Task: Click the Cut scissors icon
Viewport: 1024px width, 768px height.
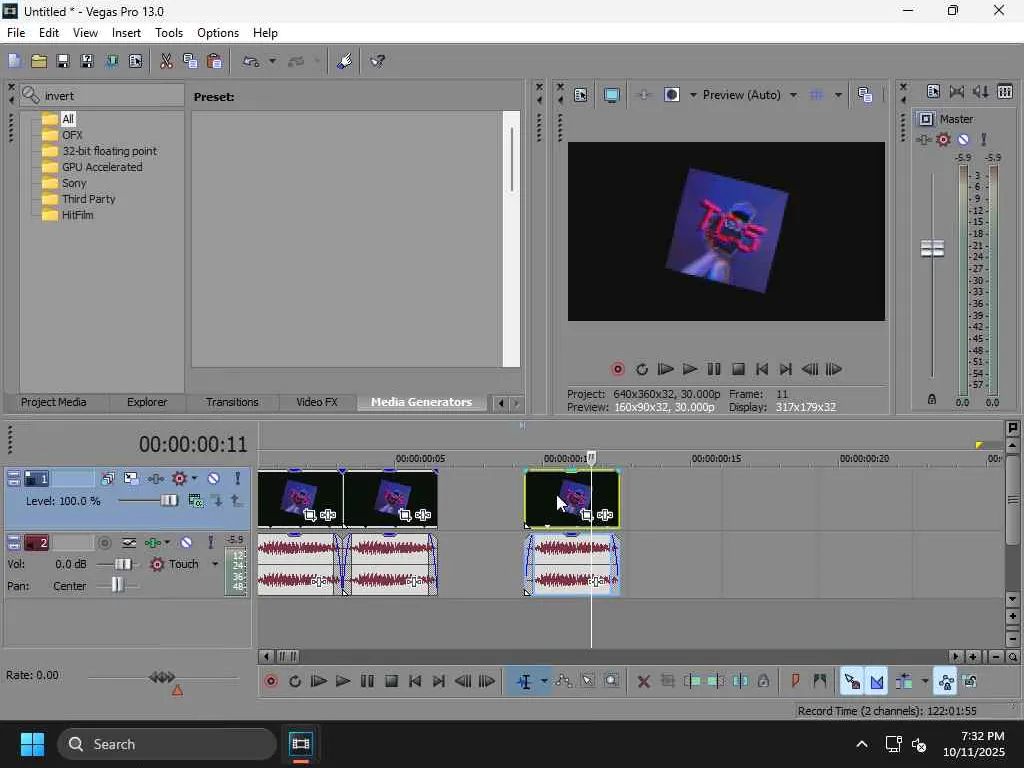Action: [x=166, y=61]
